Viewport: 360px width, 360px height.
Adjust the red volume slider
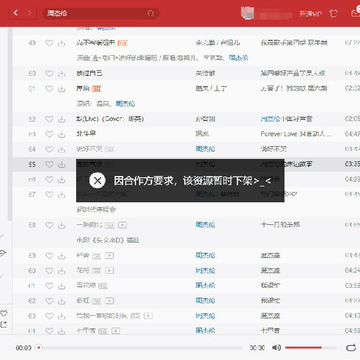(x=311, y=348)
